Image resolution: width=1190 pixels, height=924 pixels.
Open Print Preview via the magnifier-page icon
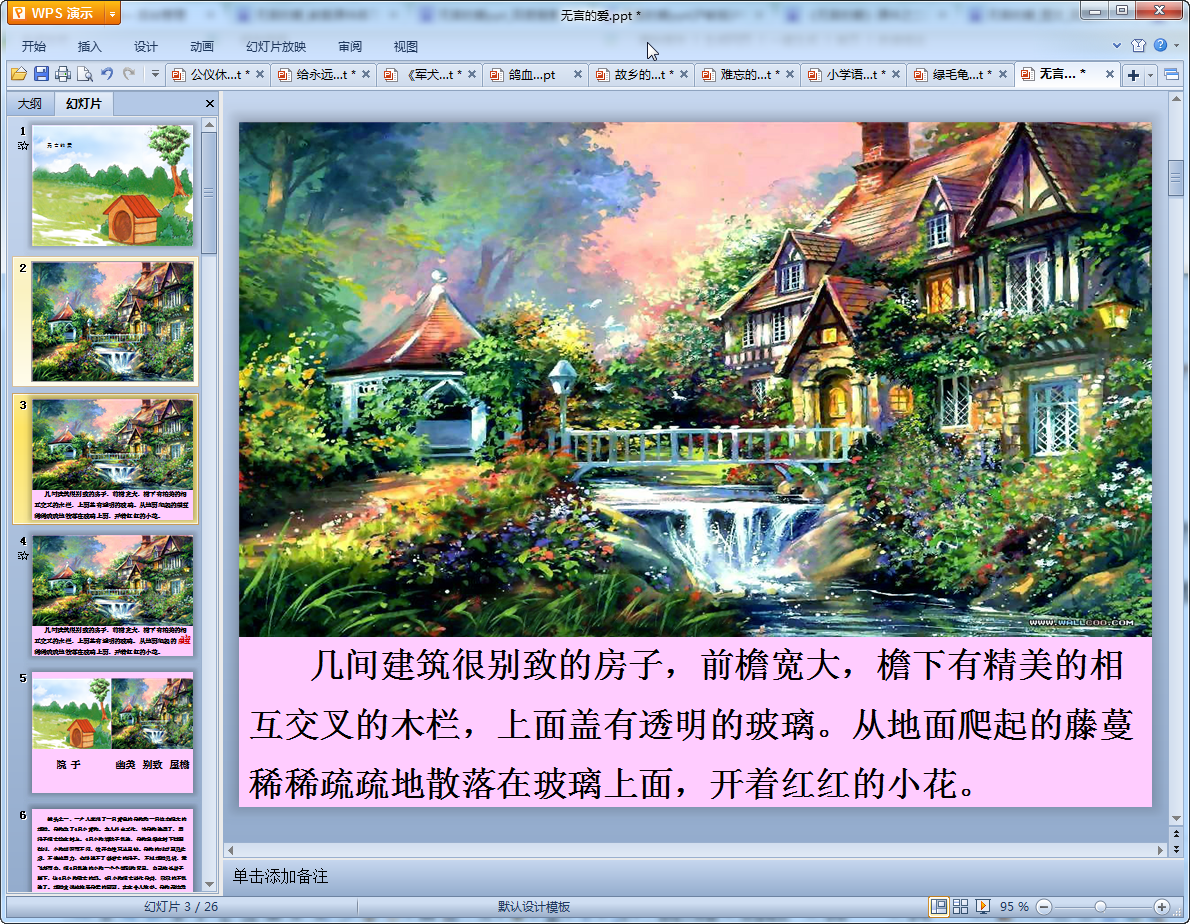pyautogui.click(x=85, y=74)
